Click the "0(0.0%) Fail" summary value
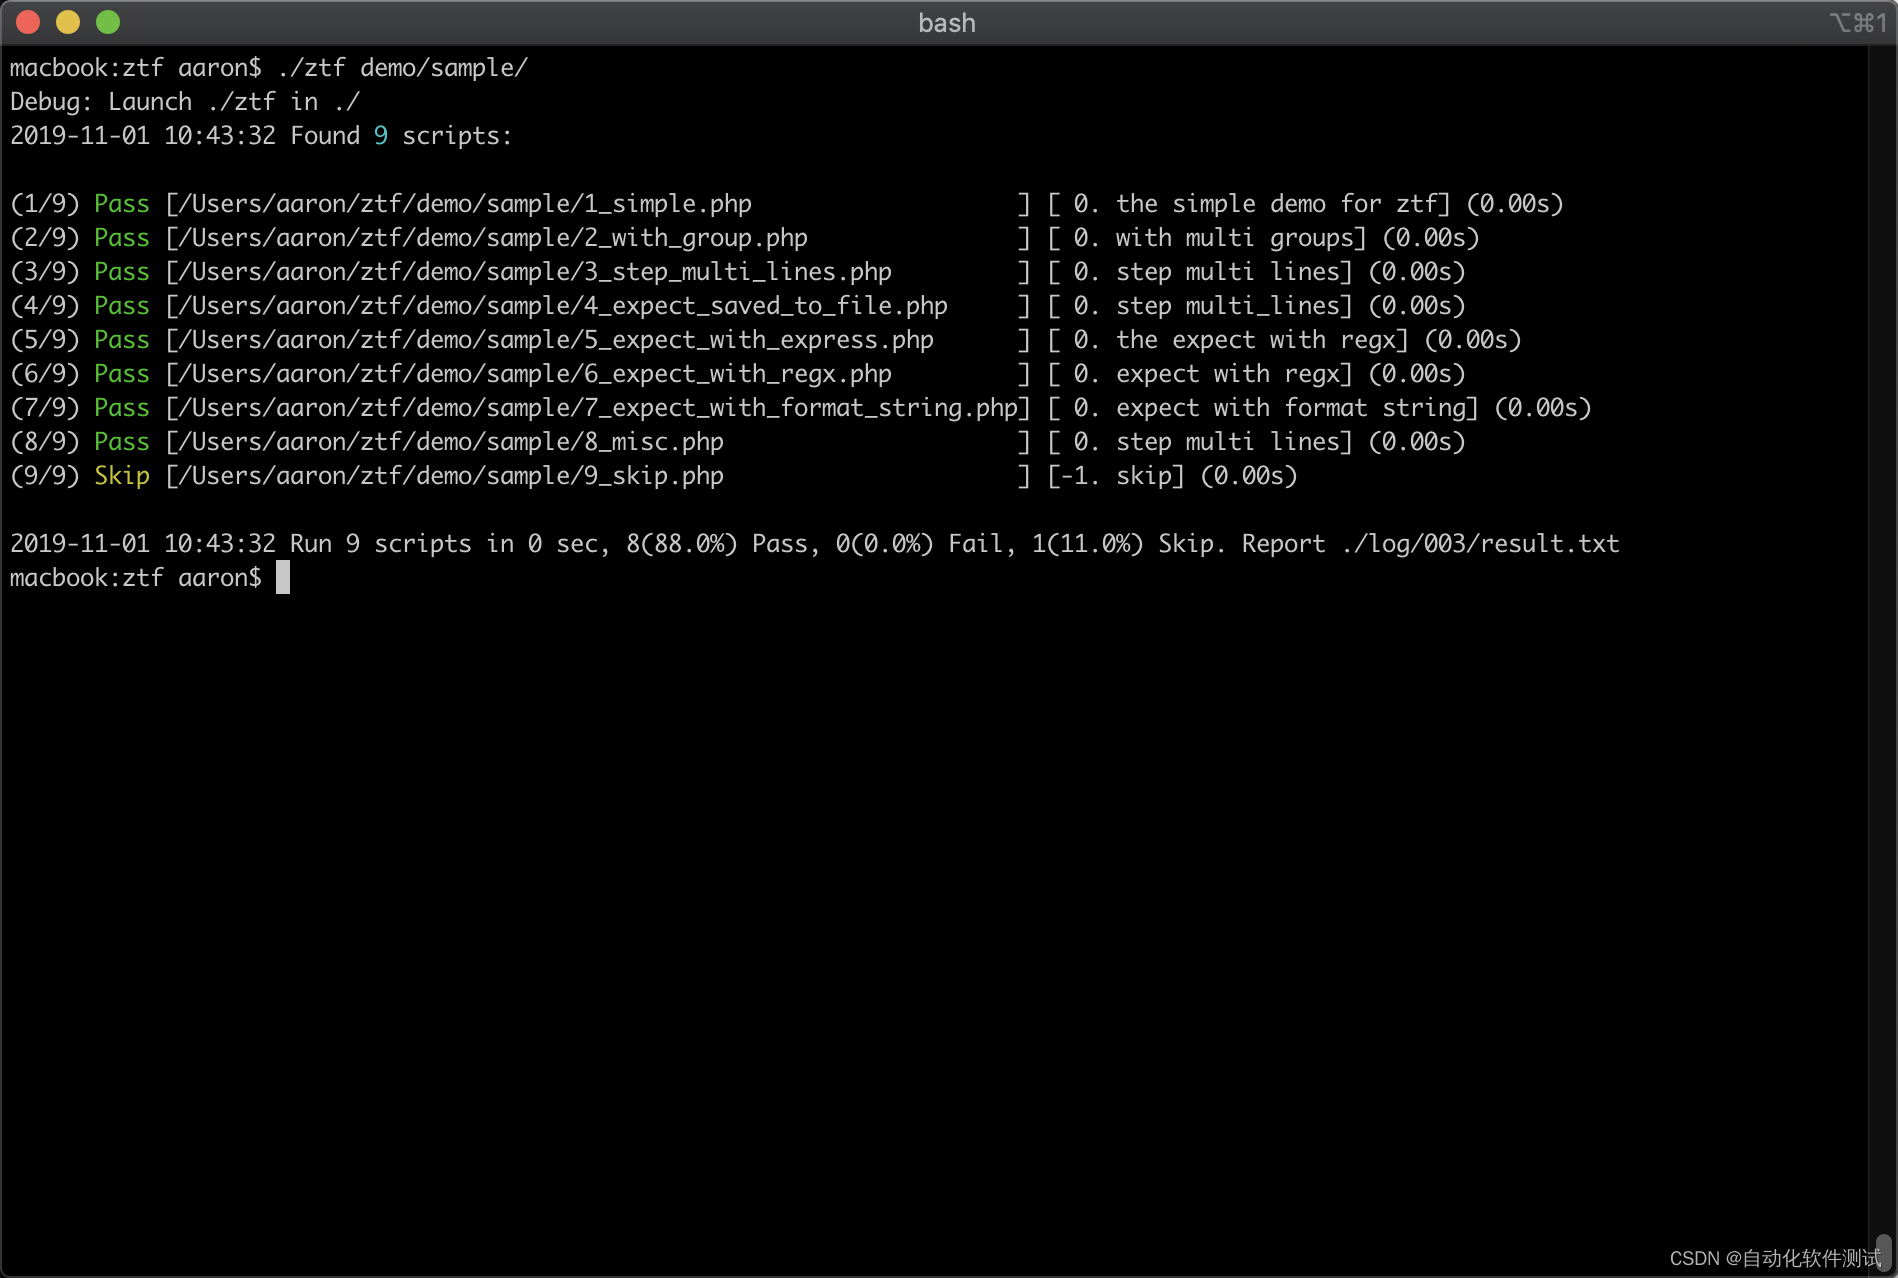 pos(920,544)
